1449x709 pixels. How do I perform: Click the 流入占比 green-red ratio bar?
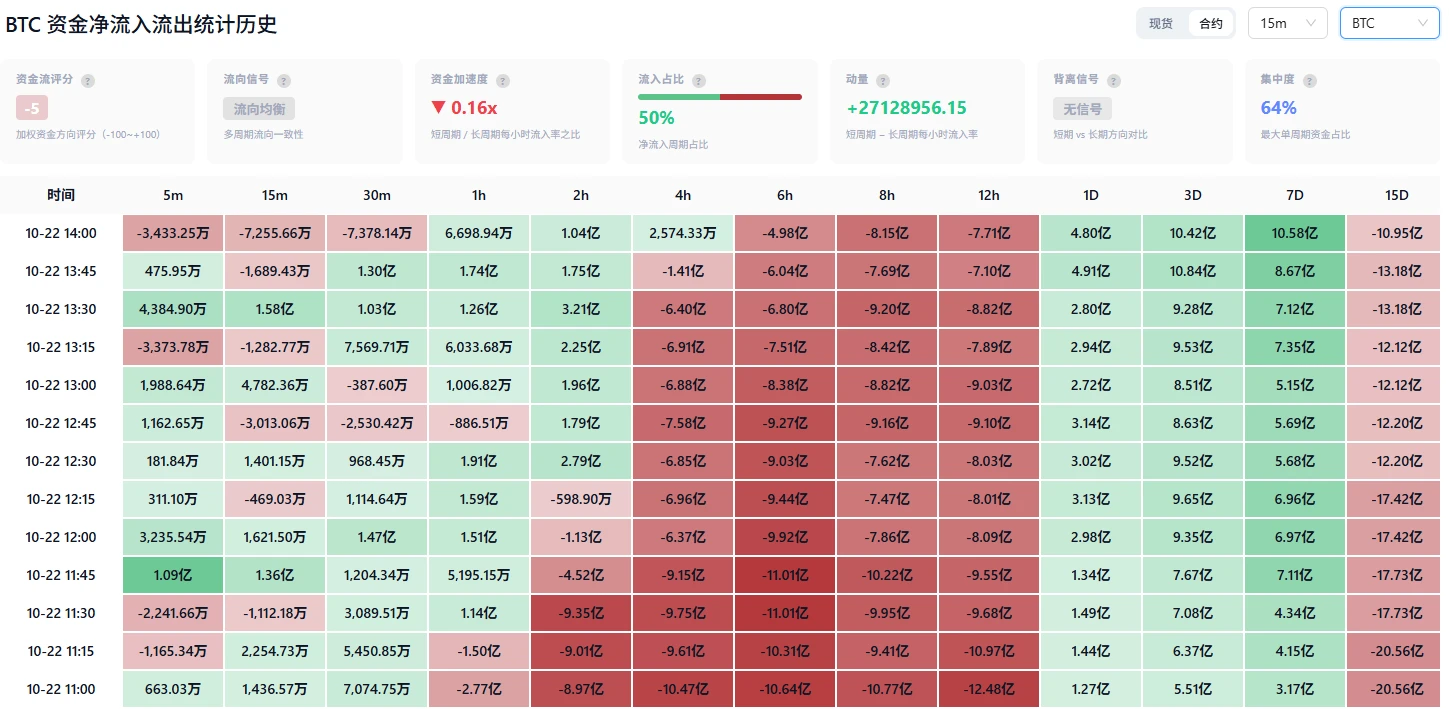click(720, 97)
